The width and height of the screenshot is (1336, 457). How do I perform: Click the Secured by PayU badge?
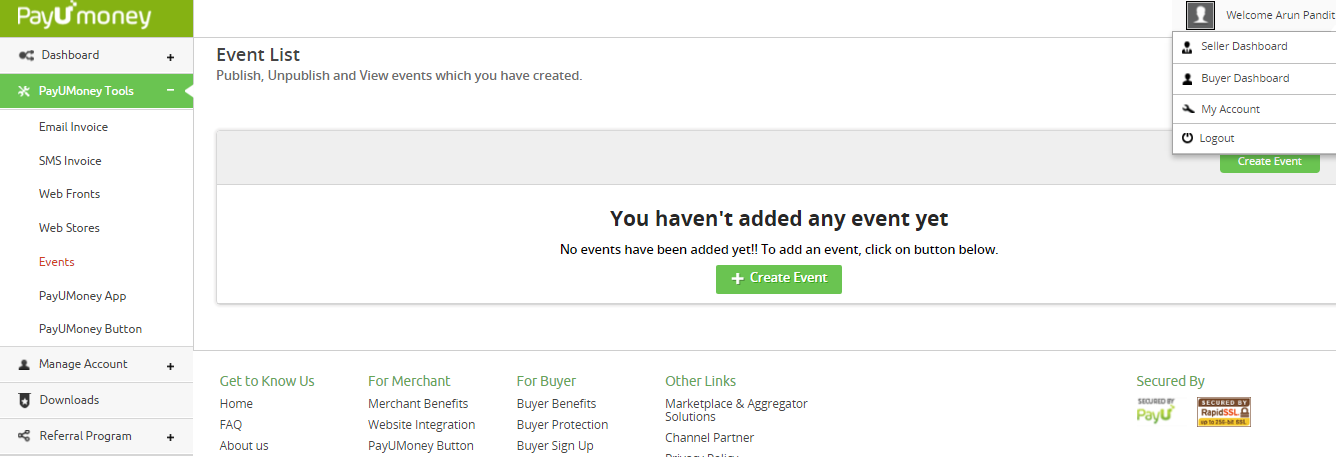(1155, 411)
